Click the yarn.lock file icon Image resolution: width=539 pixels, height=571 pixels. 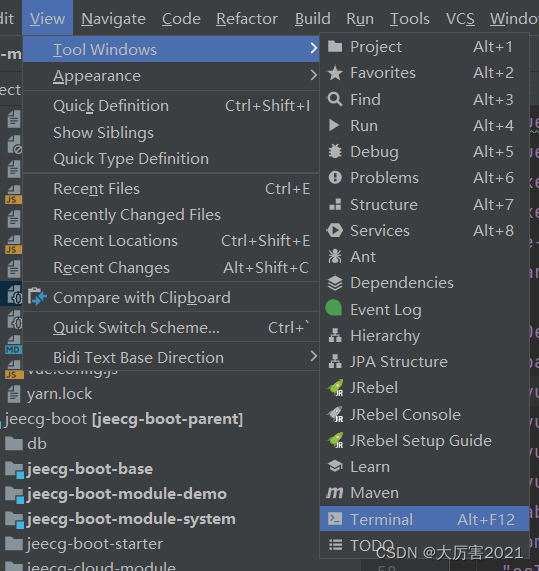pos(14,394)
